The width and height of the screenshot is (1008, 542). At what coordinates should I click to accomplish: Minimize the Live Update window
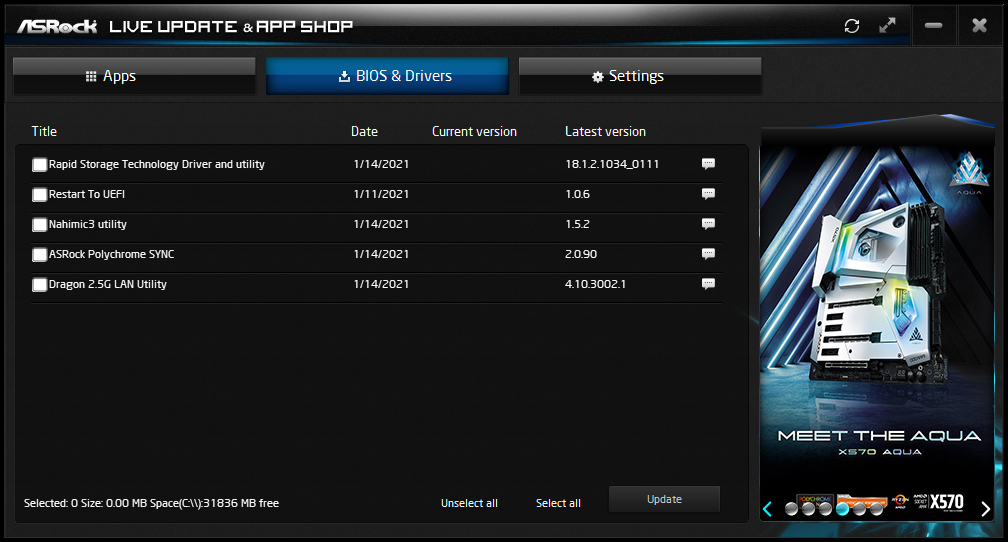[x=933, y=26]
